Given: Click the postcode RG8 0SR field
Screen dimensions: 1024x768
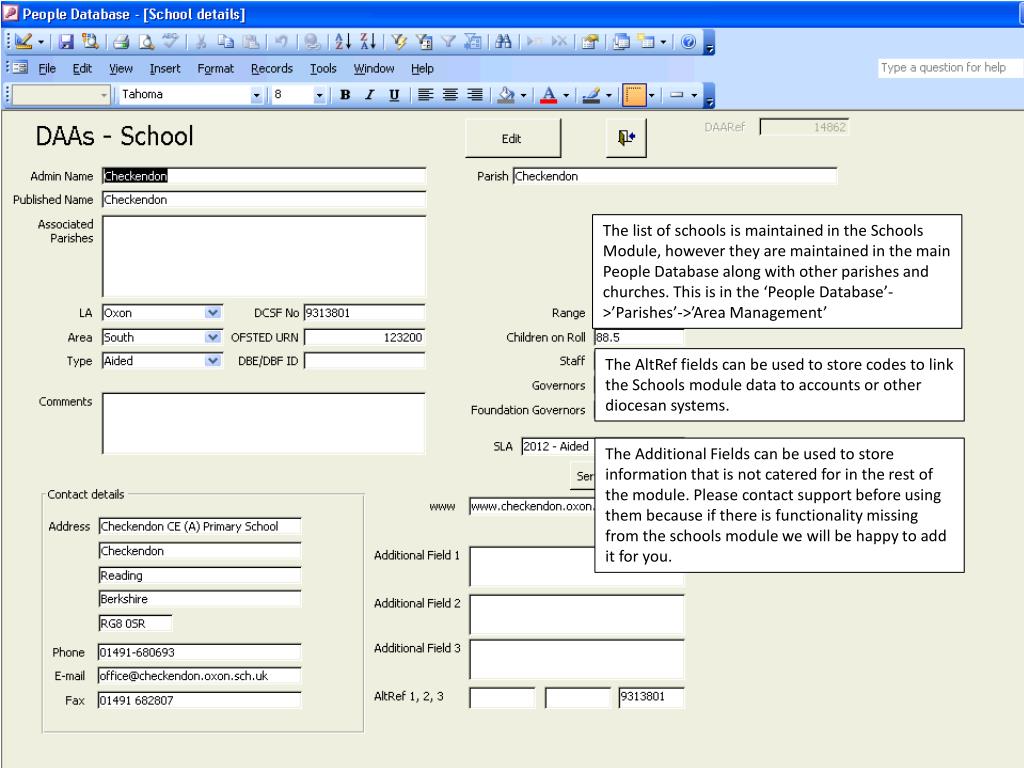Looking at the screenshot, I should 135,623.
